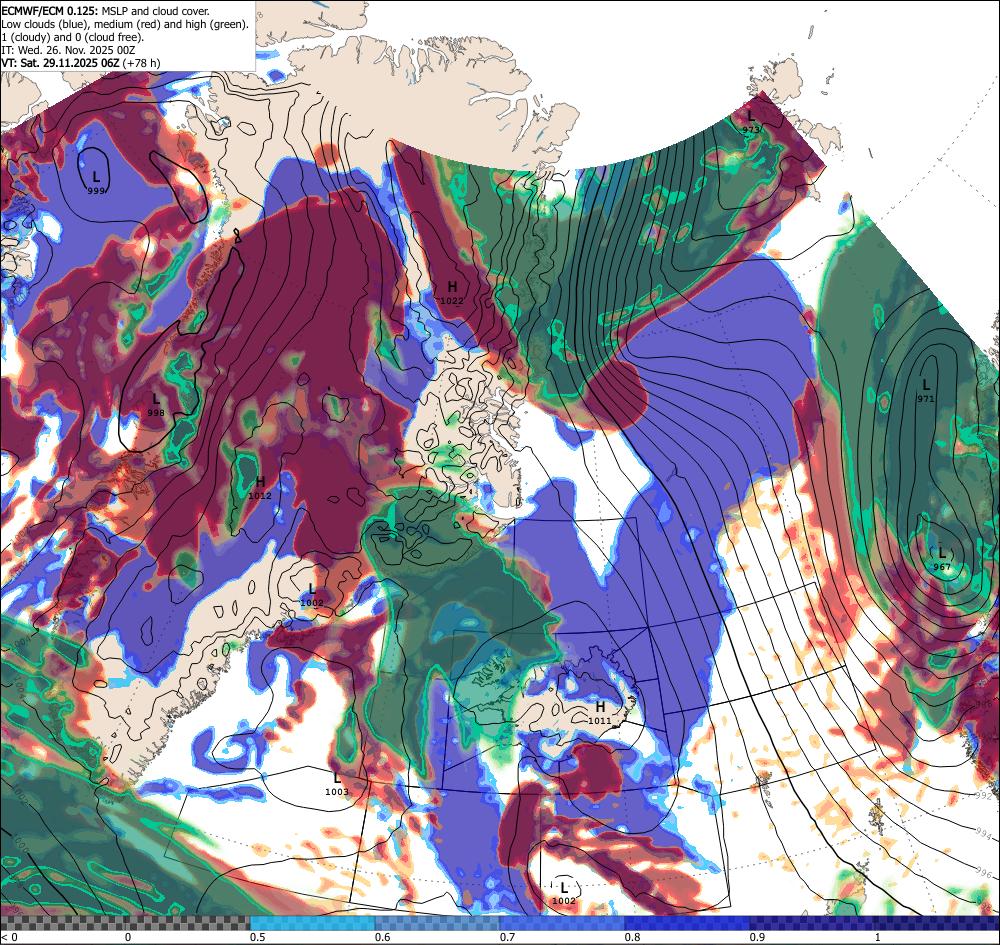This screenshot has width=1000, height=945.
Task: Click the '0.5' color scale label
Action: pos(258,937)
